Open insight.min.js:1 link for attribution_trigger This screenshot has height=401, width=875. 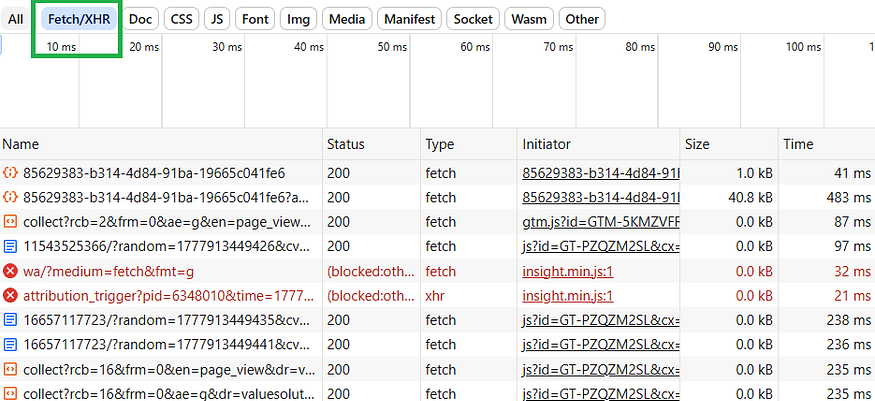tap(568, 296)
